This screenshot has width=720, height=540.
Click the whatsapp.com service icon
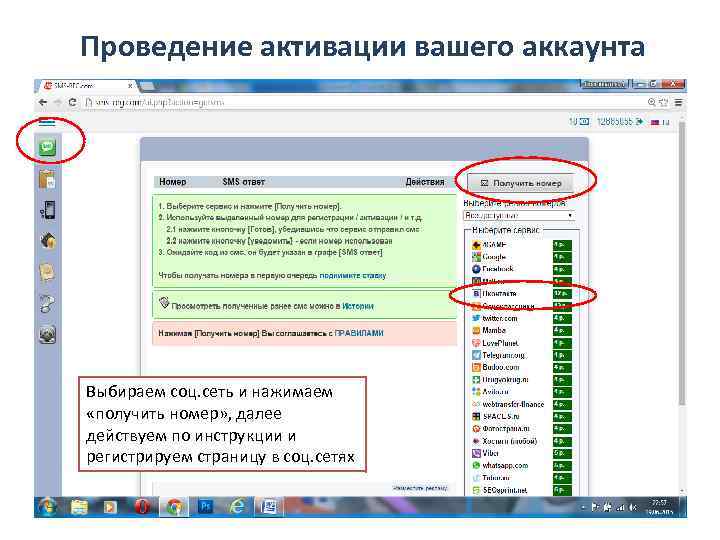[476, 466]
